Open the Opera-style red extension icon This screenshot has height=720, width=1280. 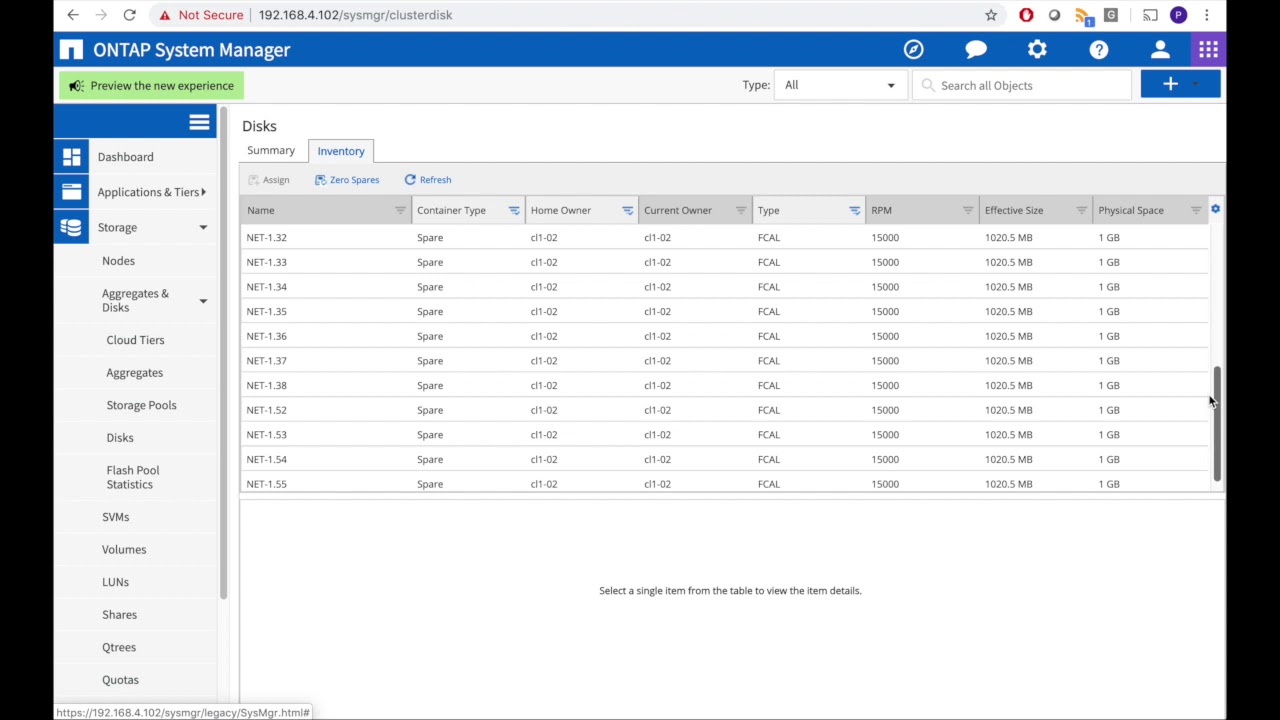tap(1026, 15)
